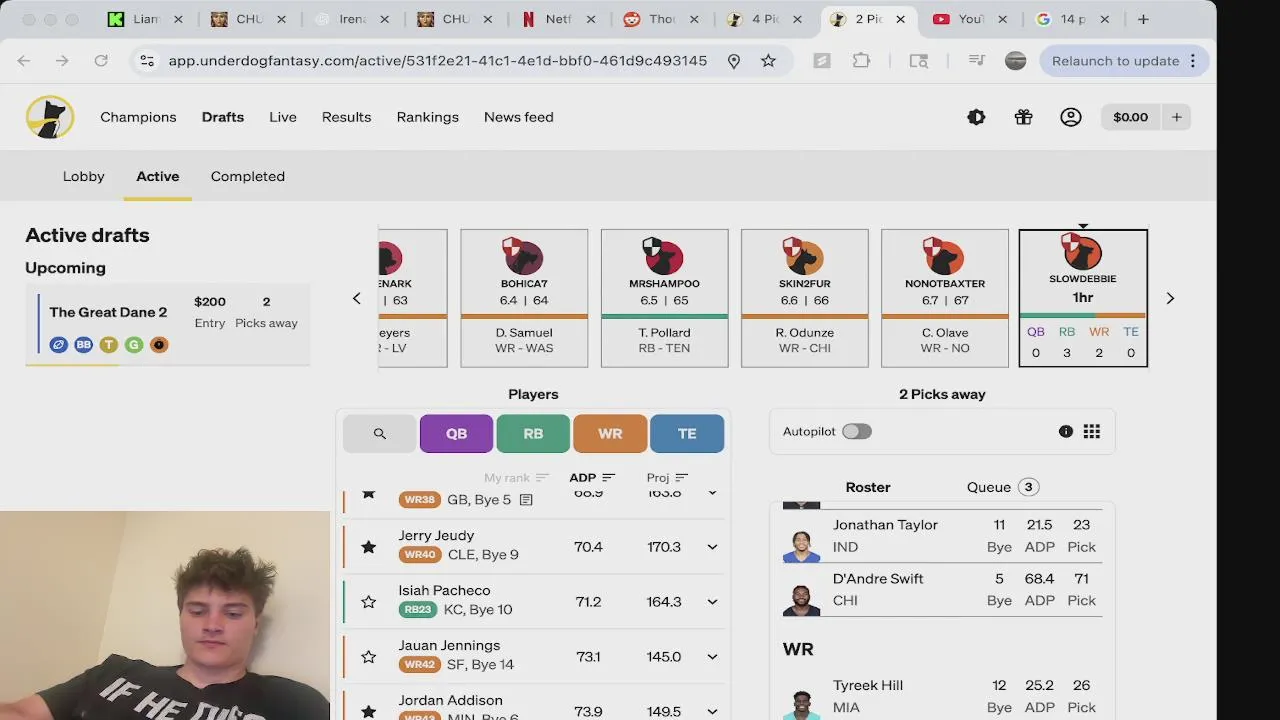Click the Underdog Fantasy logo
The width and height of the screenshot is (1280, 720).
pos(50,117)
